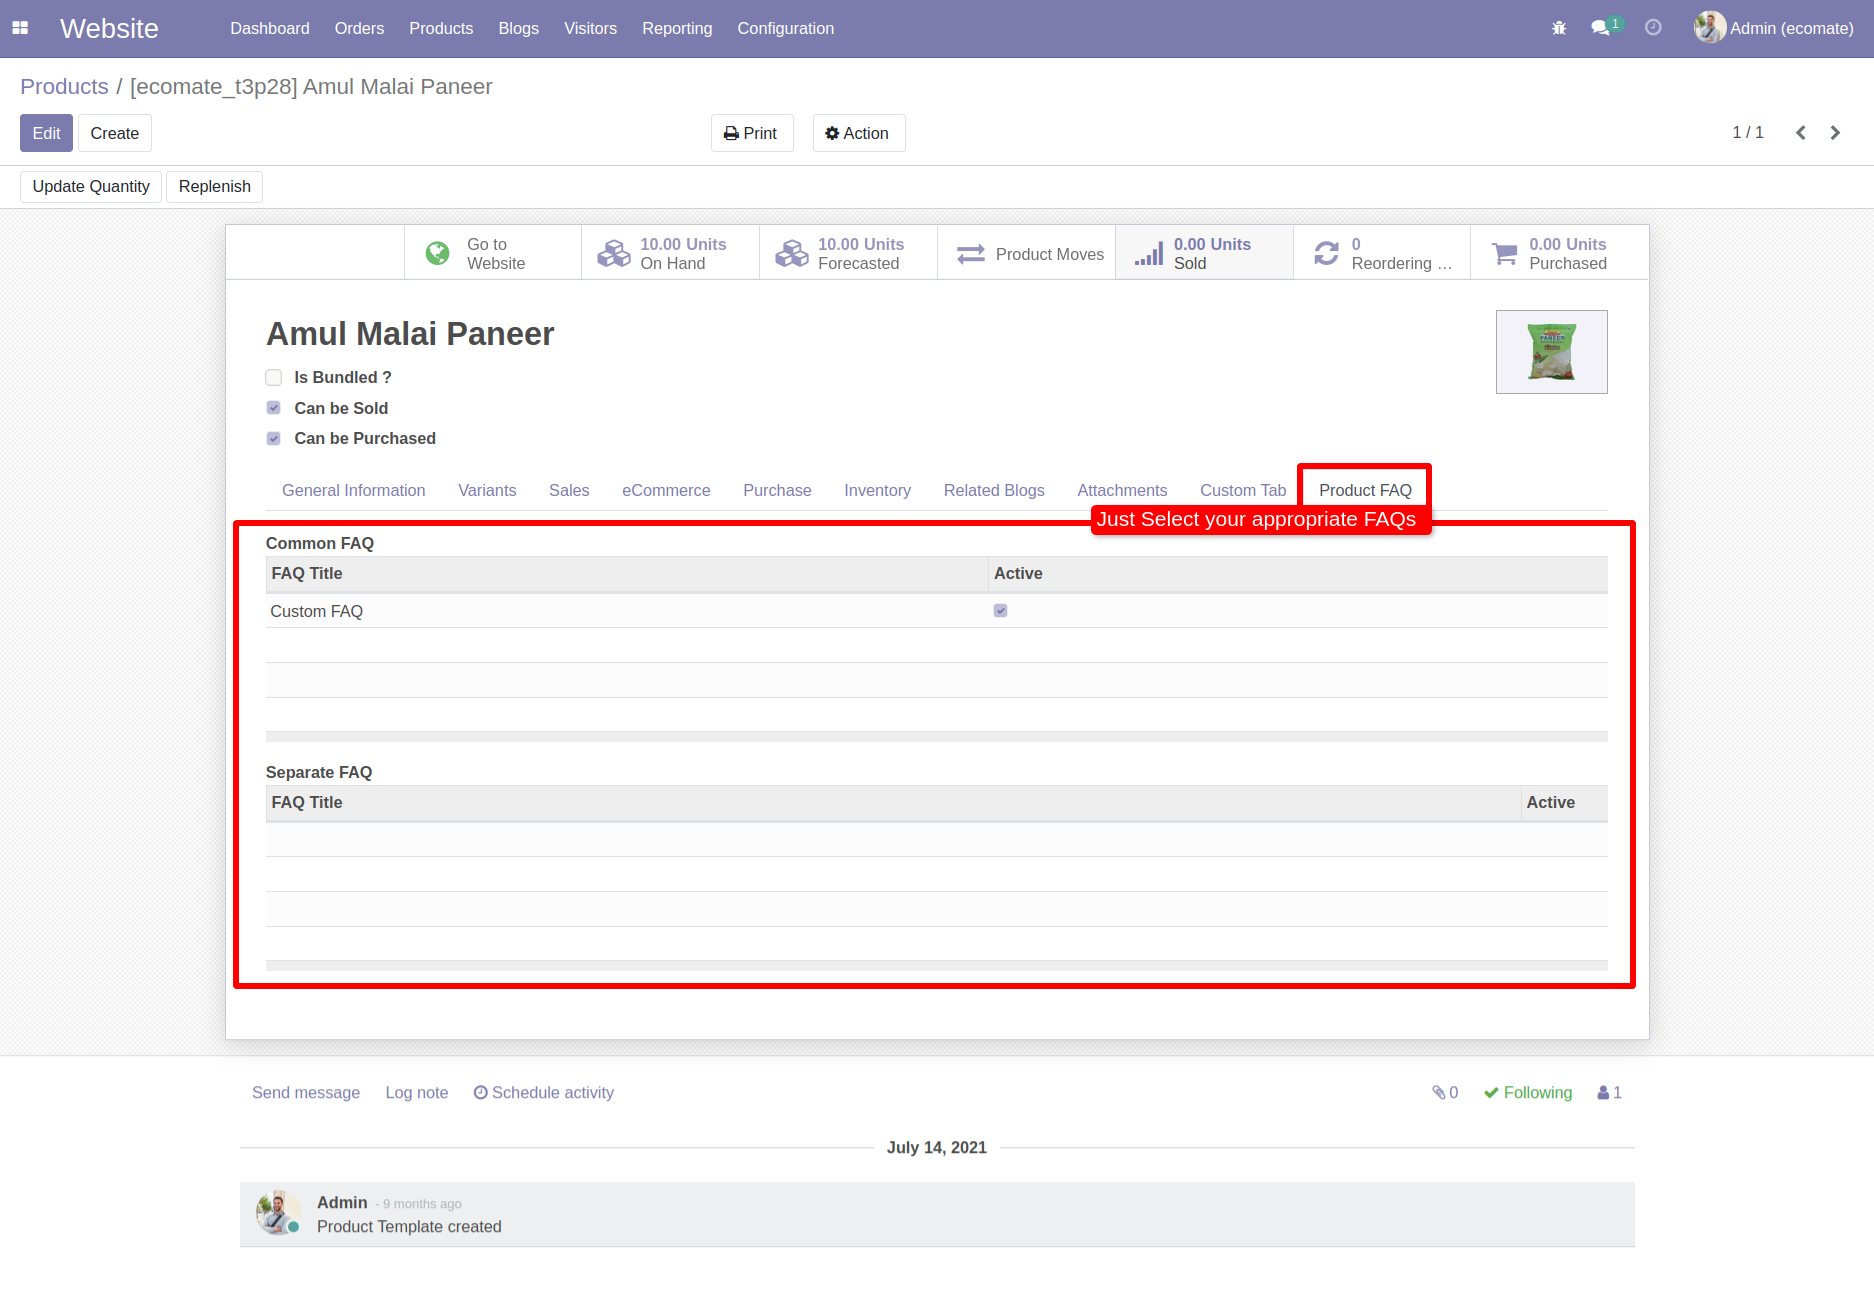Viewport: 1874px width, 1311px height.
Task: Open the Configuration menu
Action: pos(785,28)
